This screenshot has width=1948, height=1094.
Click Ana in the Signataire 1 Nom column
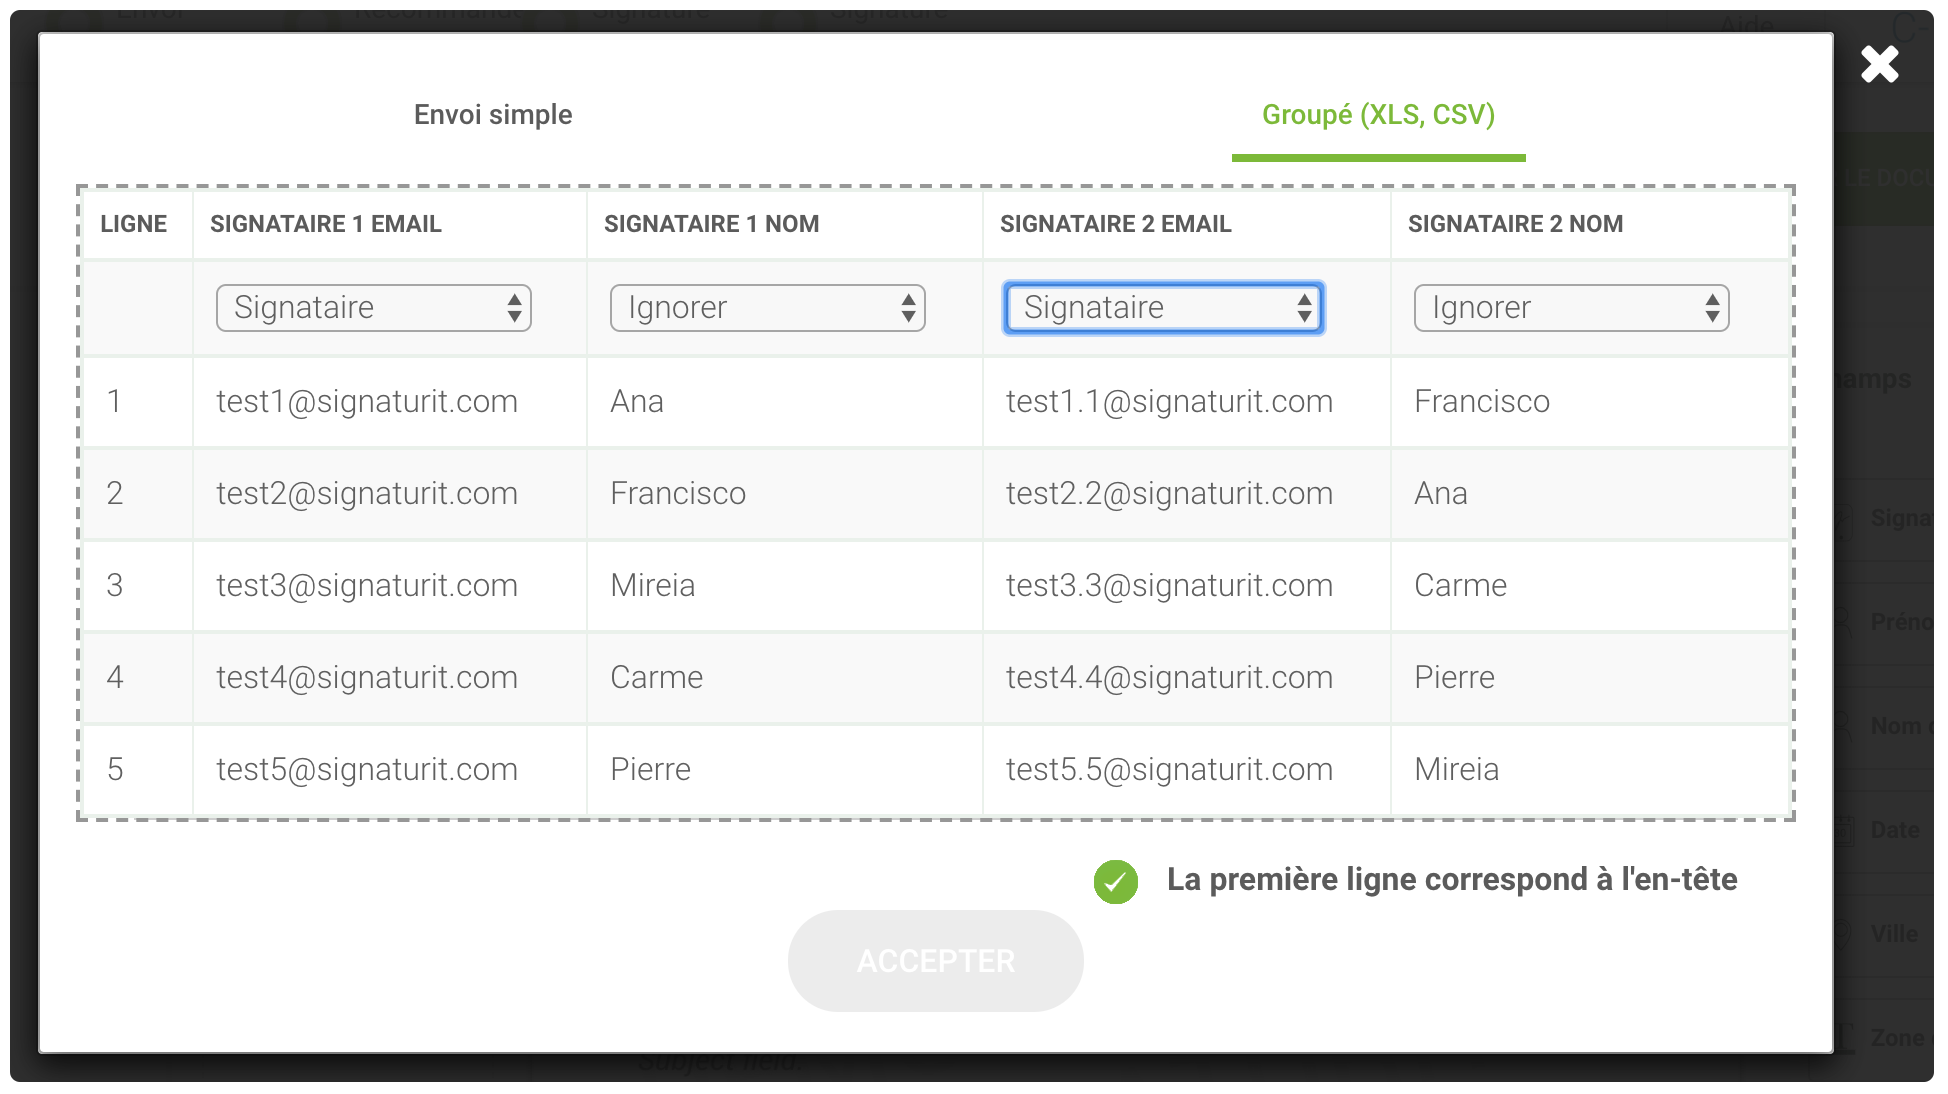tap(637, 402)
